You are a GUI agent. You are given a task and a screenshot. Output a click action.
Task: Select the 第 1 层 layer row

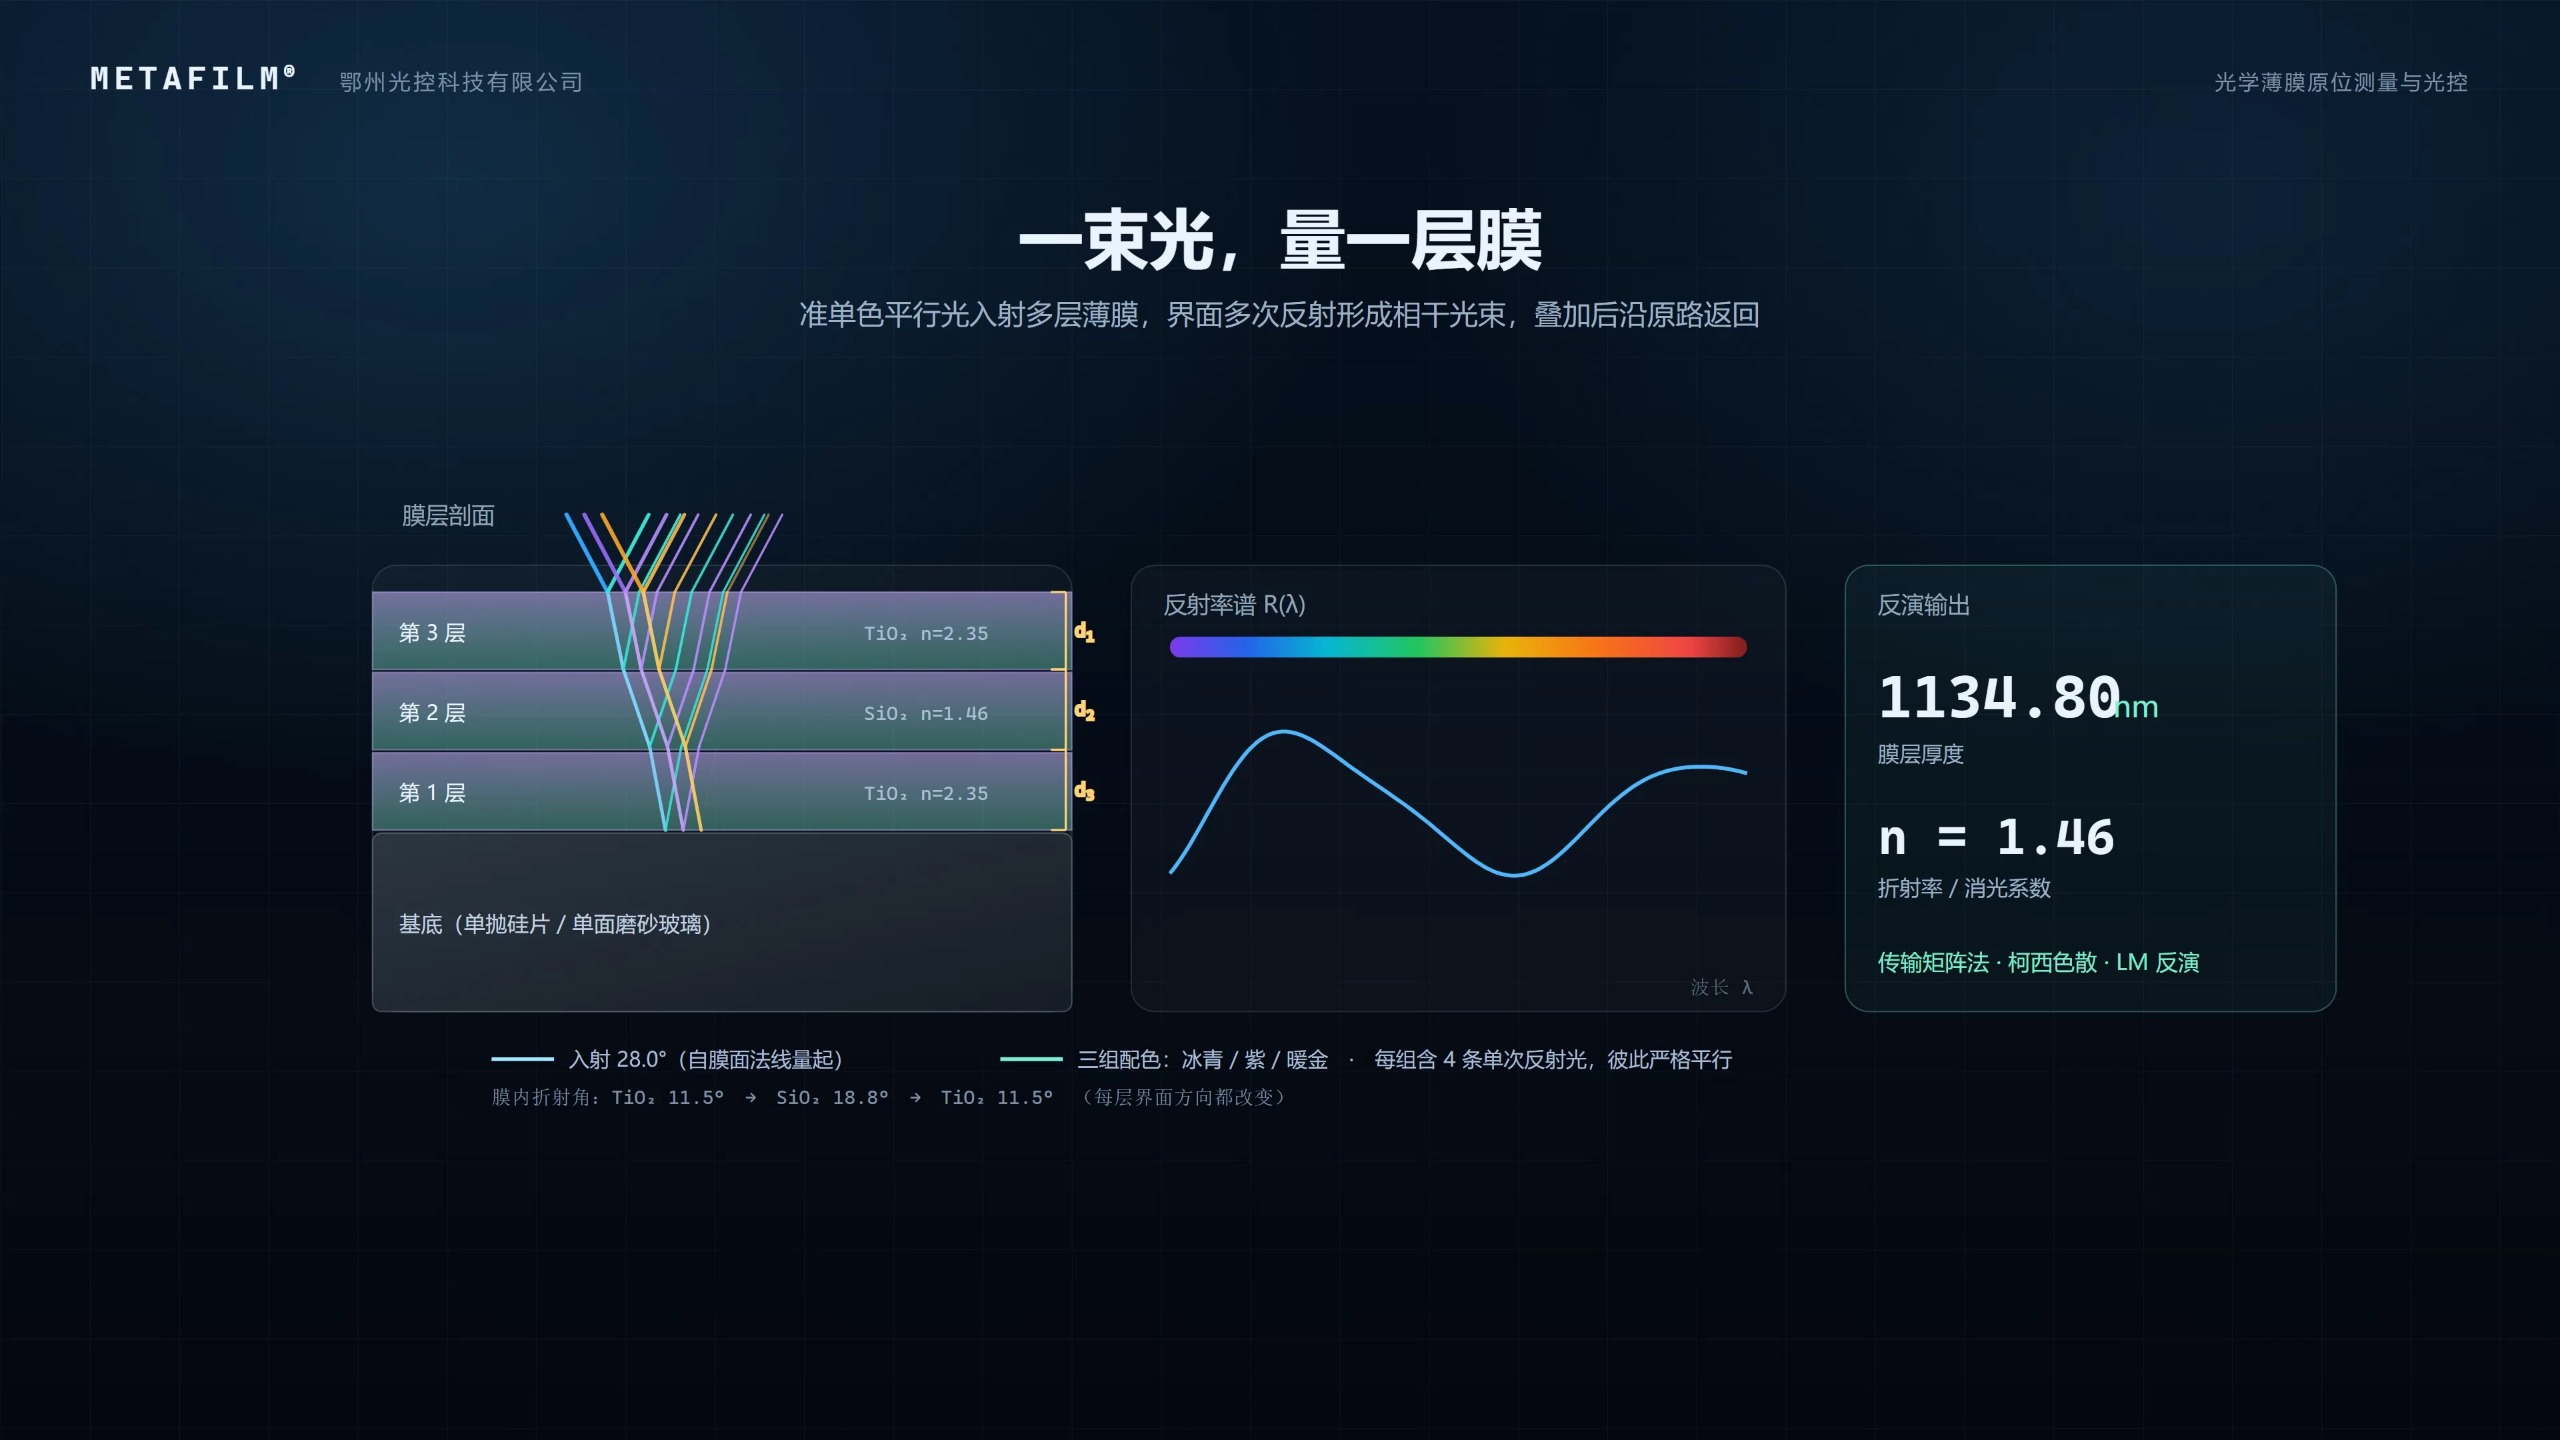coord(721,791)
